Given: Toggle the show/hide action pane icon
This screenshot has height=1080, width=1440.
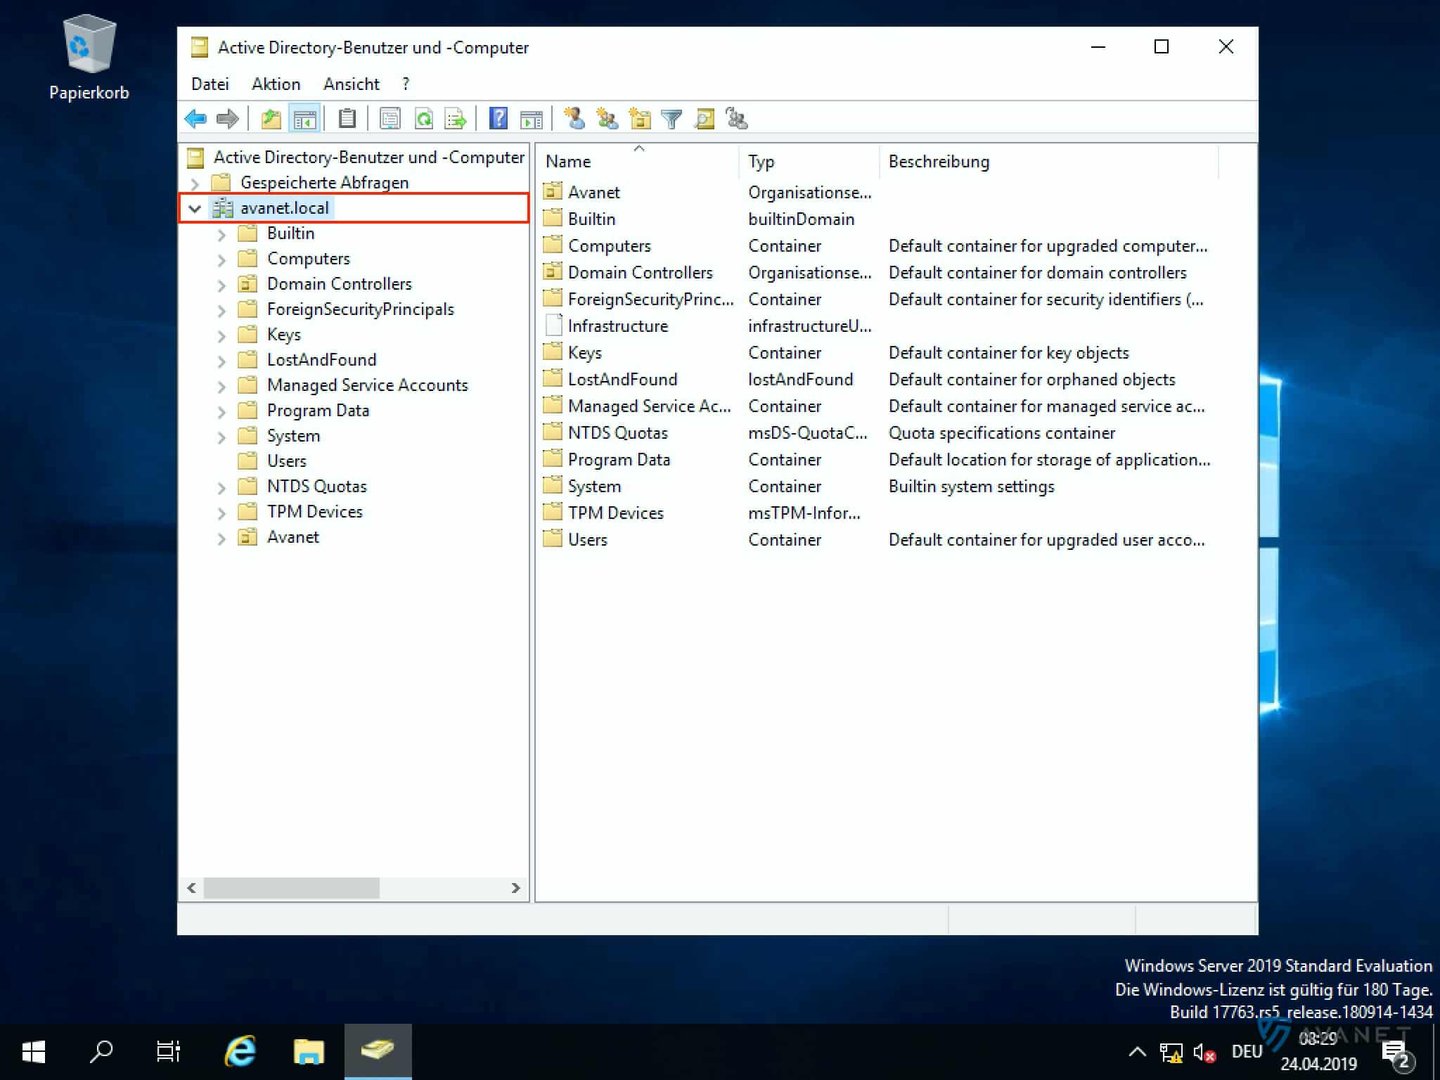Looking at the screenshot, I should [532, 119].
